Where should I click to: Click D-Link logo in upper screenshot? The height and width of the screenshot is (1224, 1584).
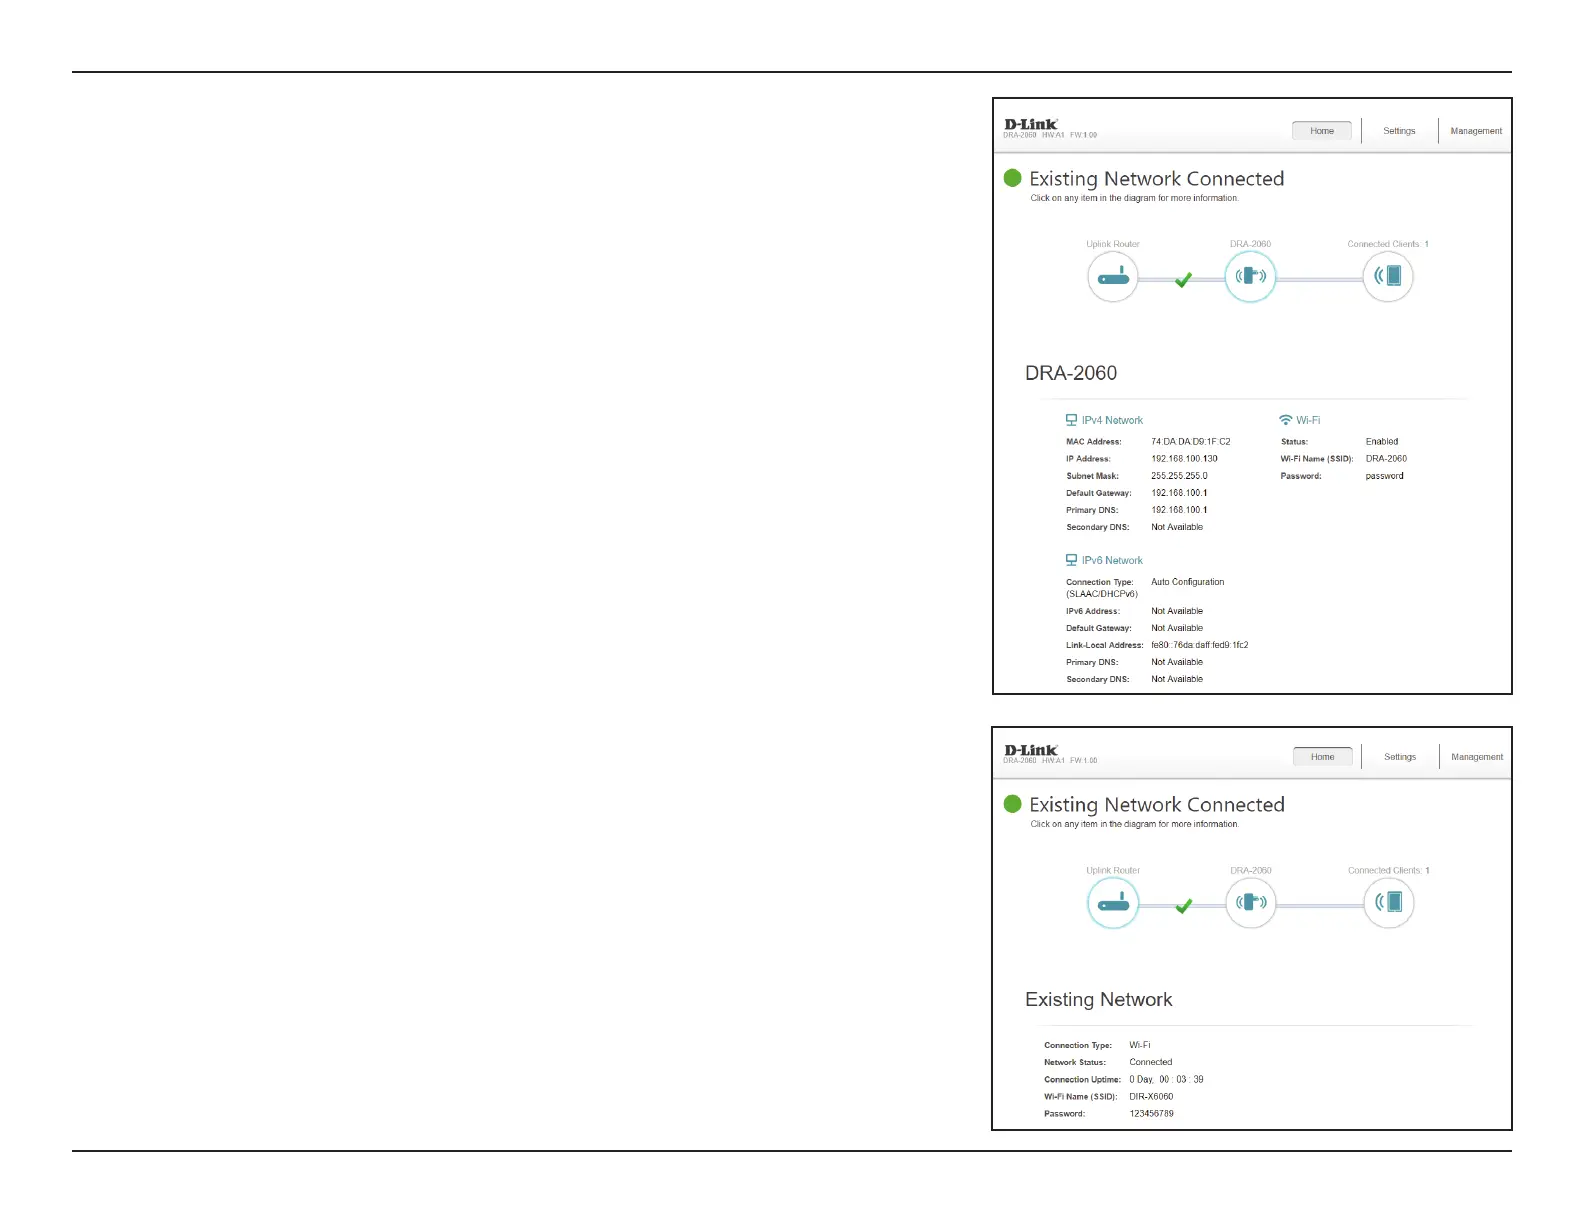(1031, 124)
